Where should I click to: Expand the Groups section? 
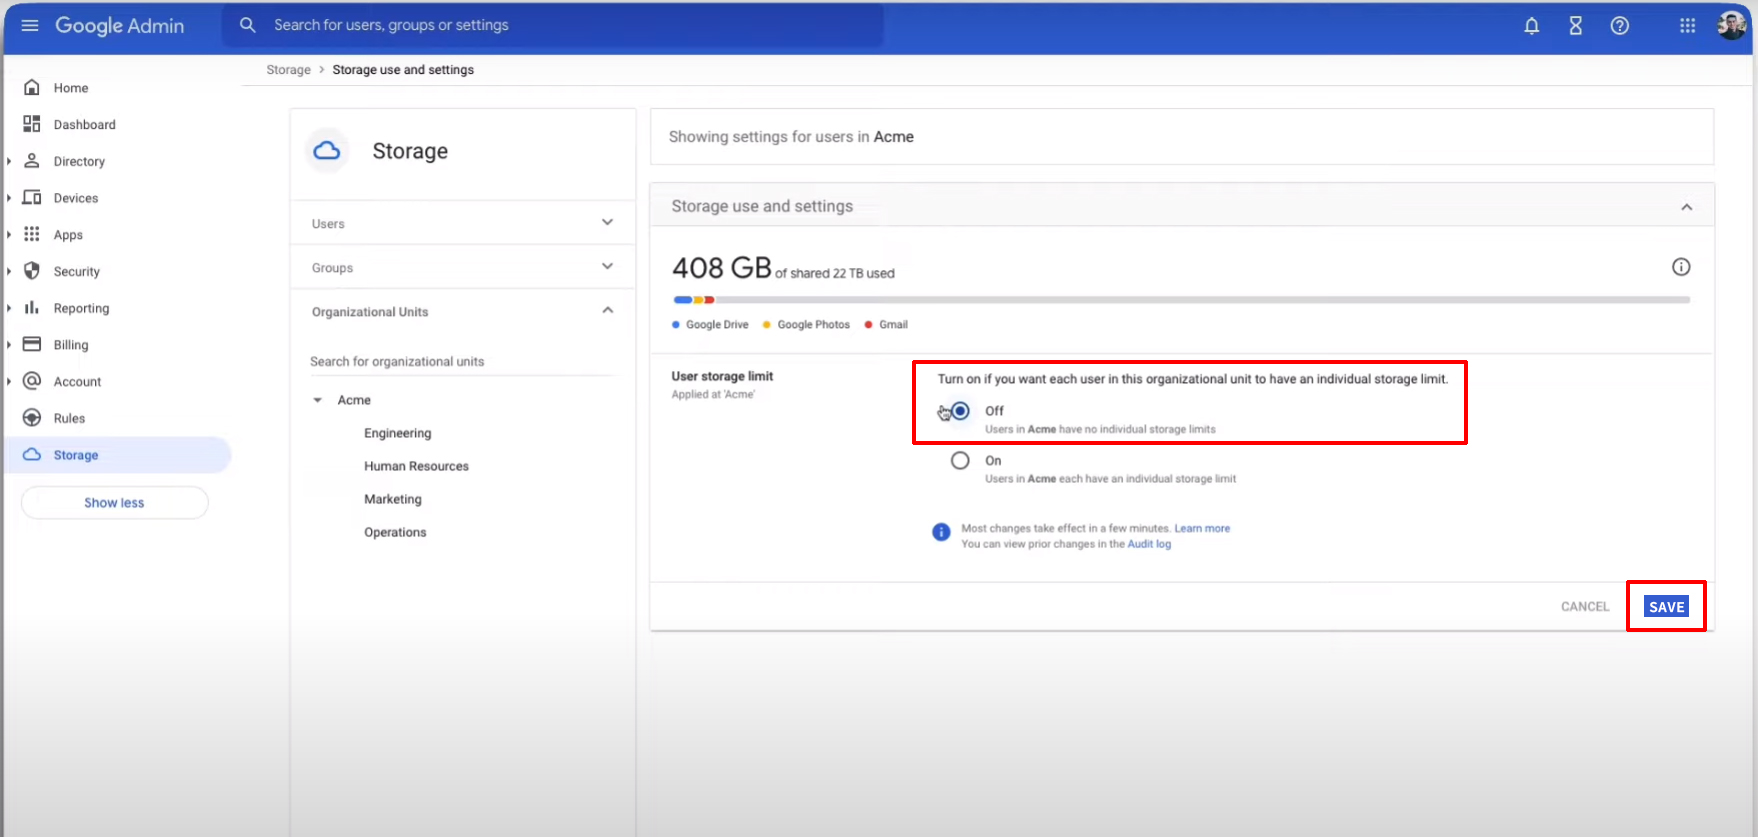pyautogui.click(x=607, y=267)
